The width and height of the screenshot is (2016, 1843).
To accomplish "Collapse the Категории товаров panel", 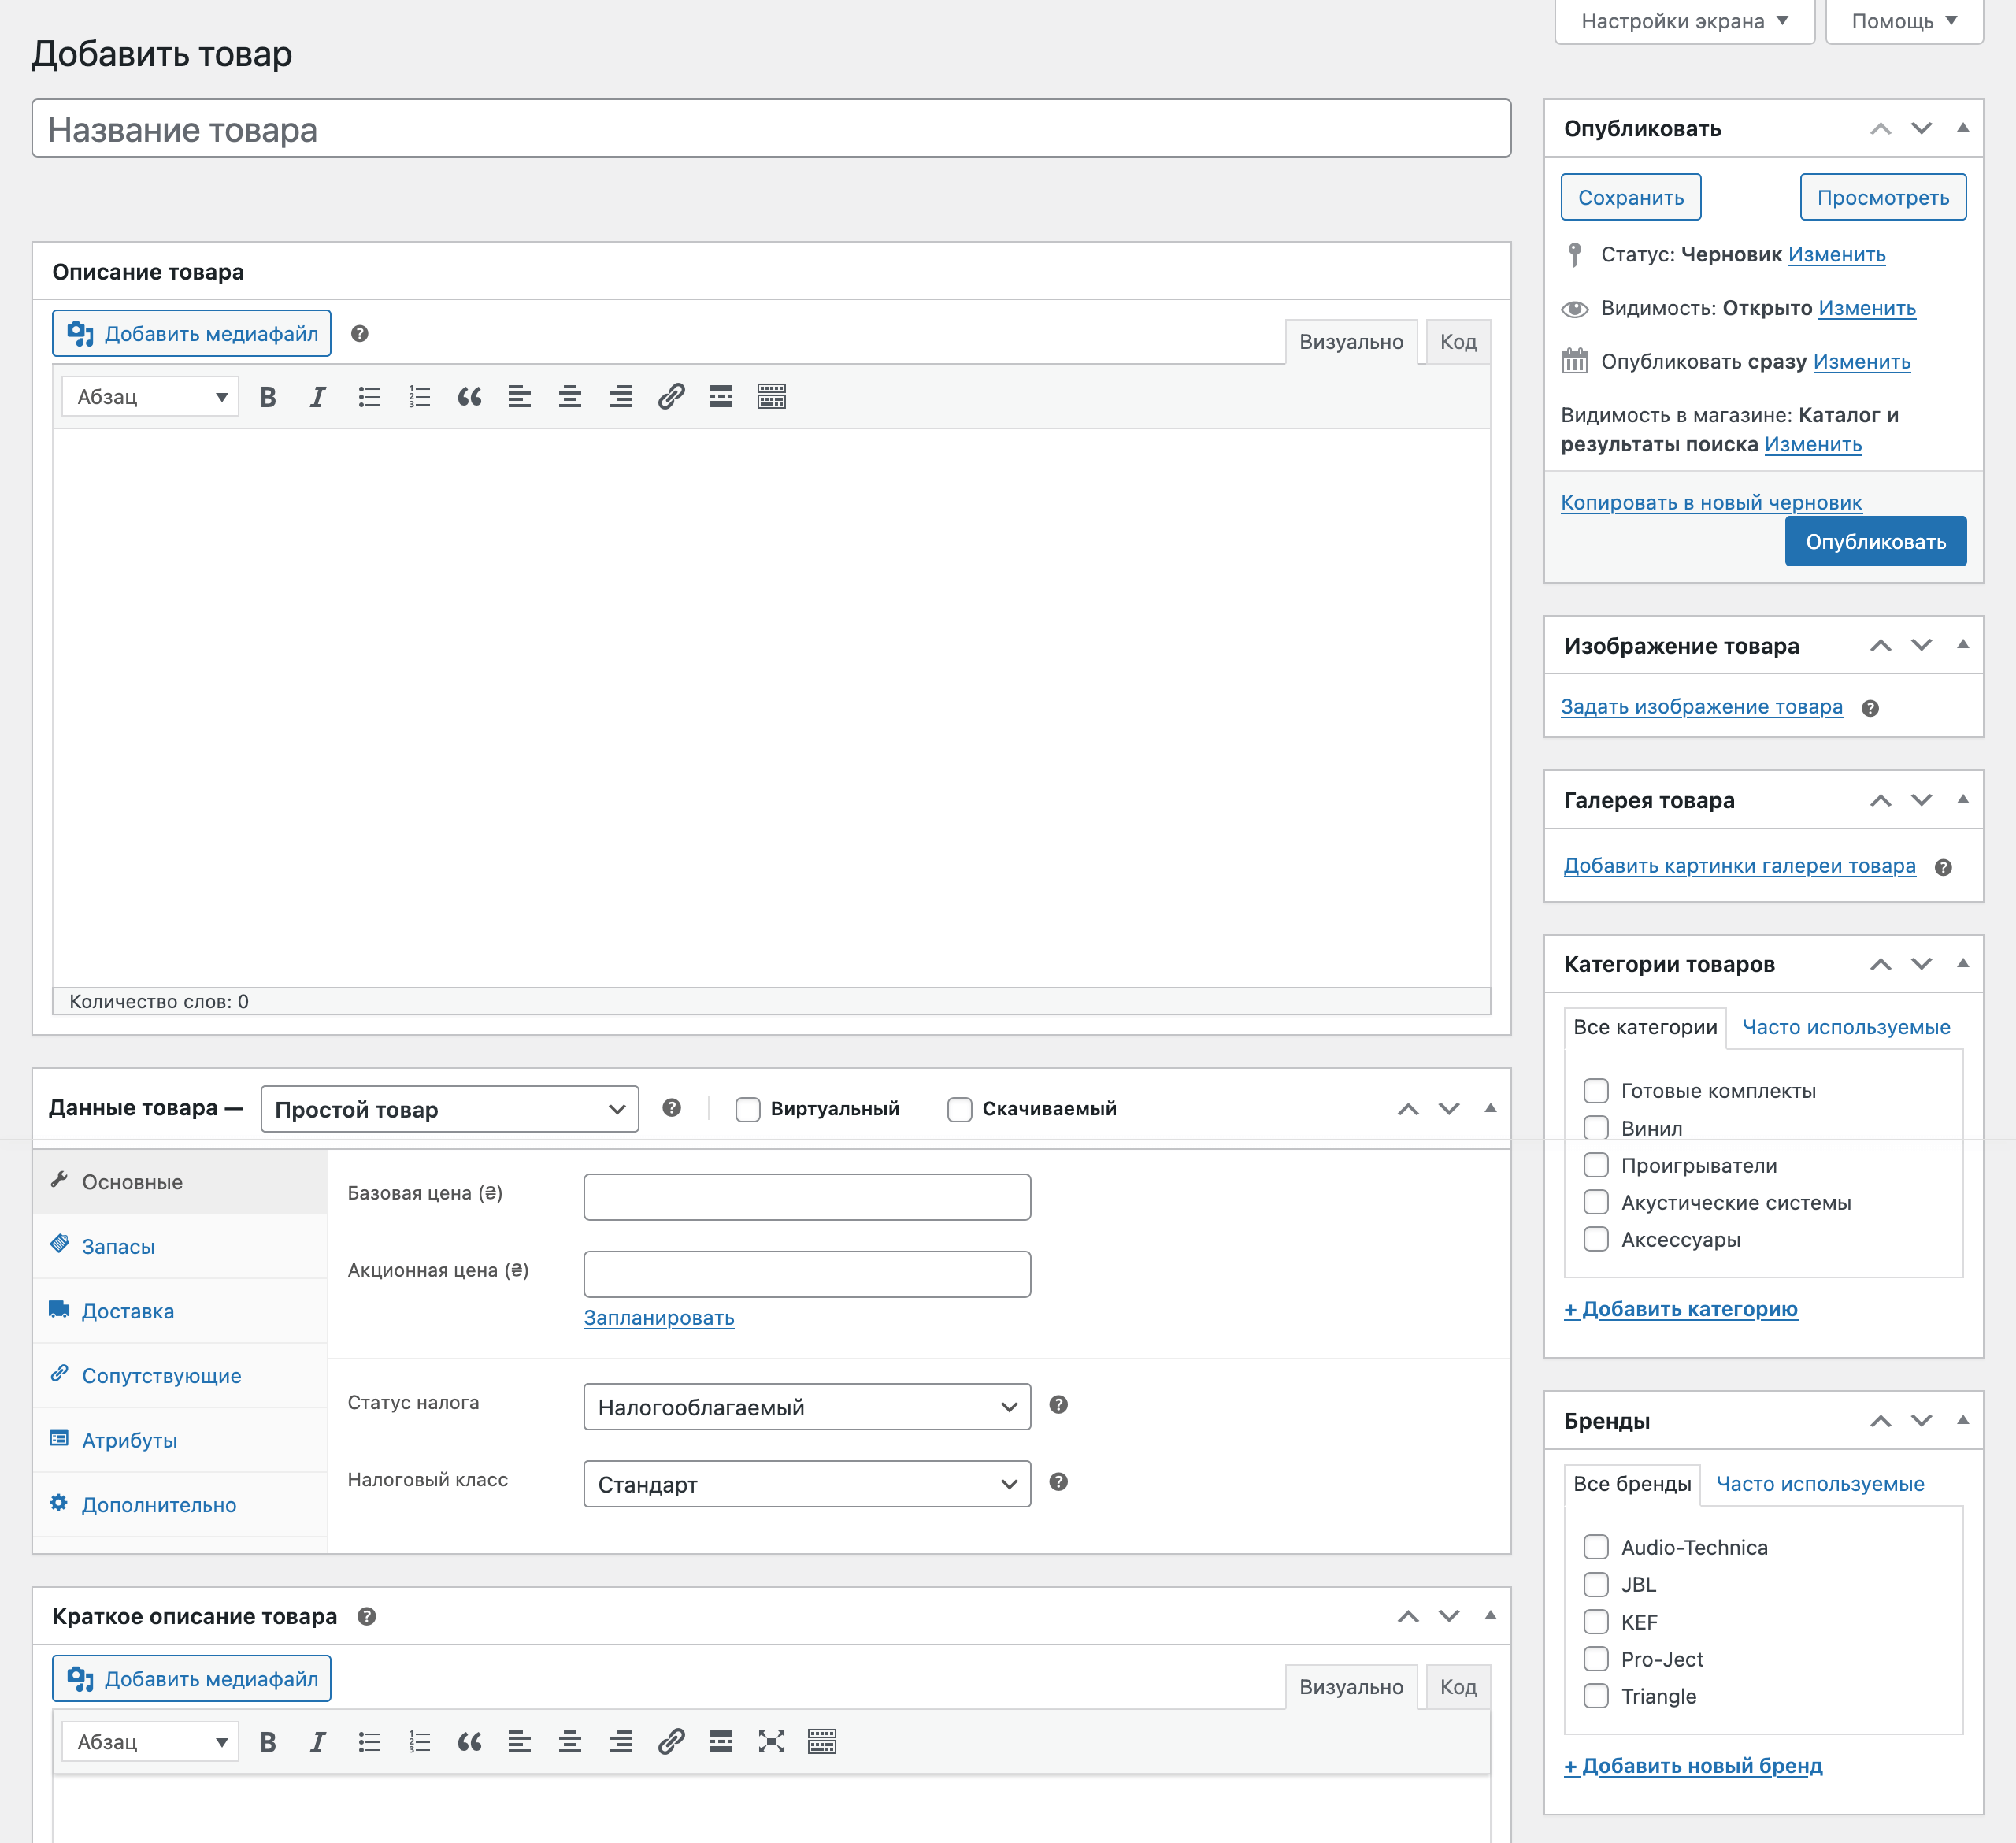I will (1963, 964).
